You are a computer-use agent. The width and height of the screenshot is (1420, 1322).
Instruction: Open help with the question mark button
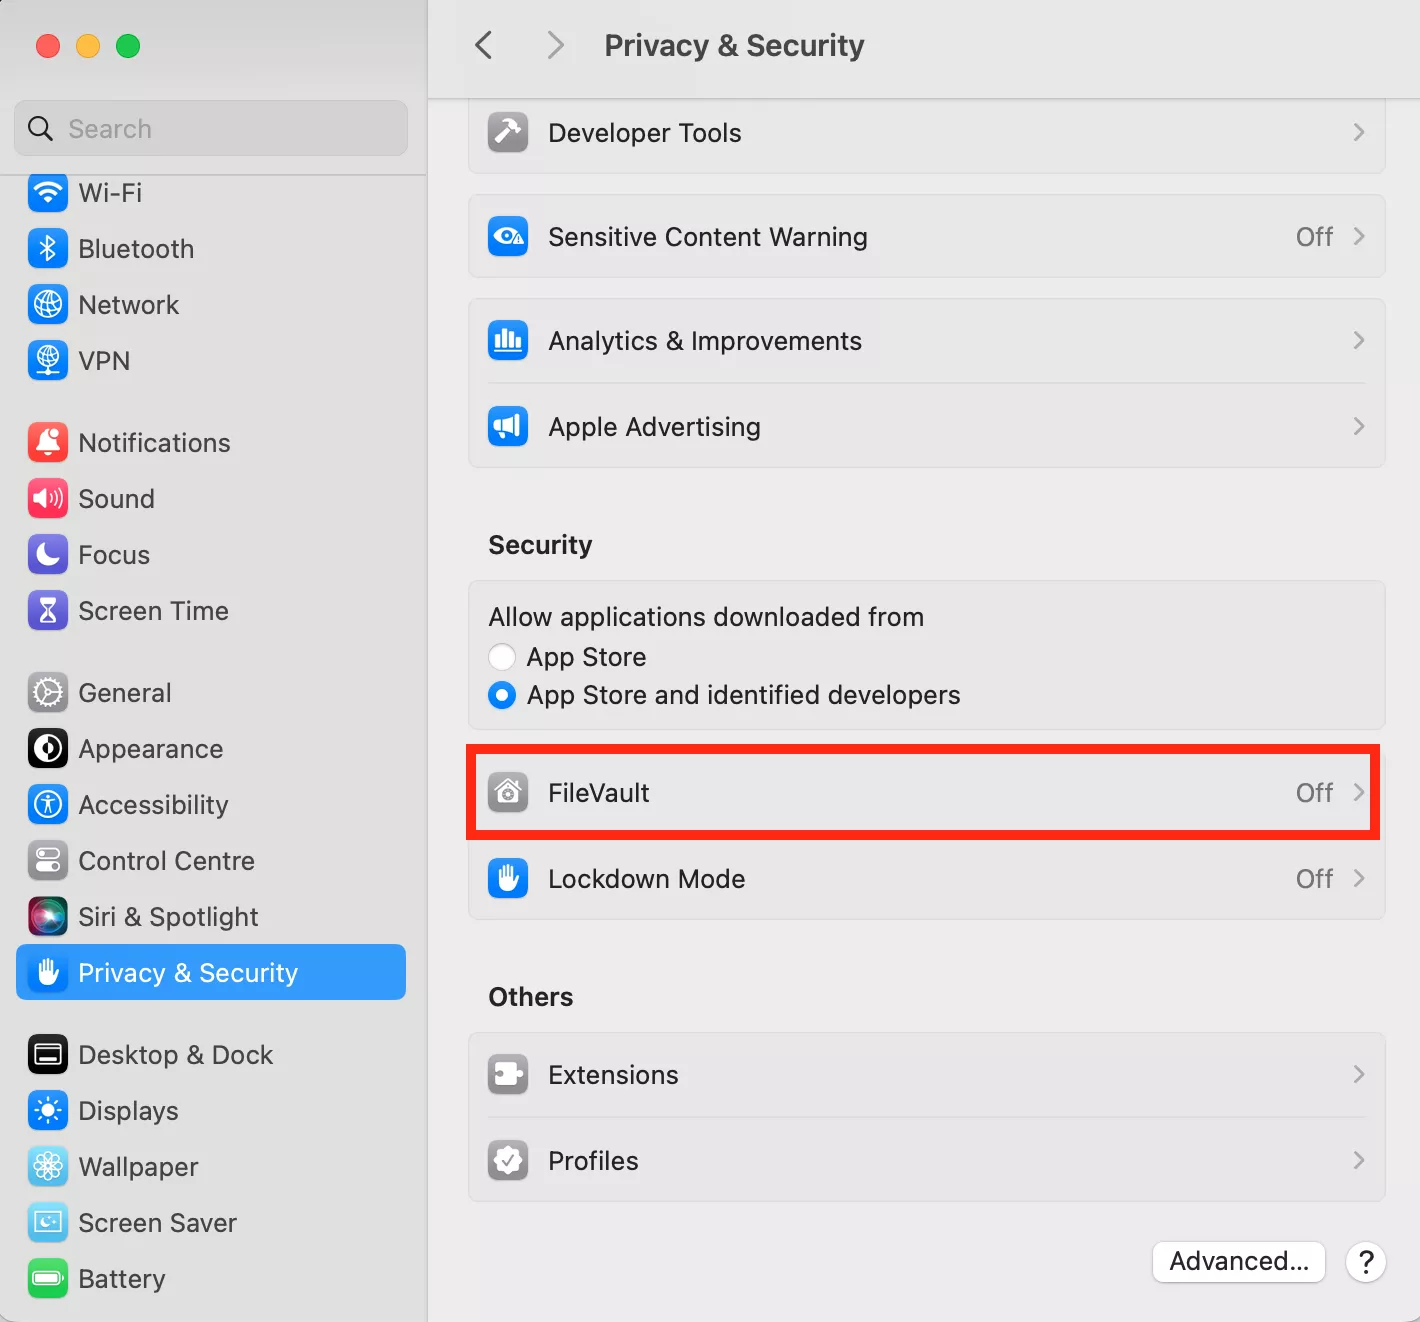(1365, 1262)
